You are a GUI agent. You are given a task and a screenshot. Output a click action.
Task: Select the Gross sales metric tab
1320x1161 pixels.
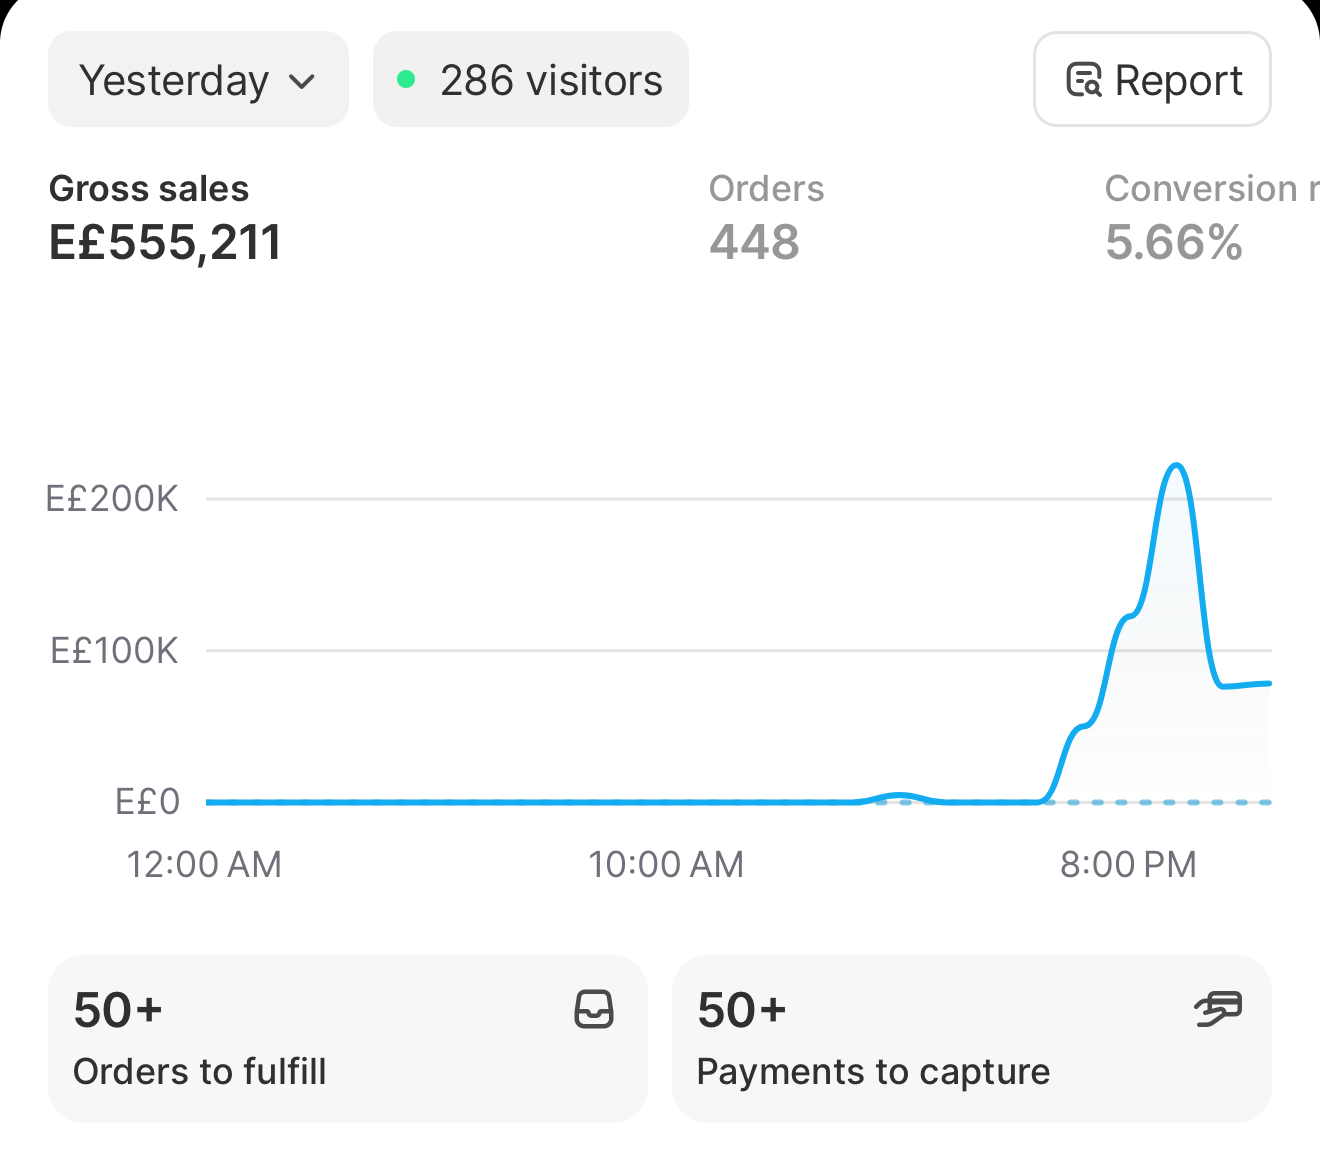(x=165, y=218)
